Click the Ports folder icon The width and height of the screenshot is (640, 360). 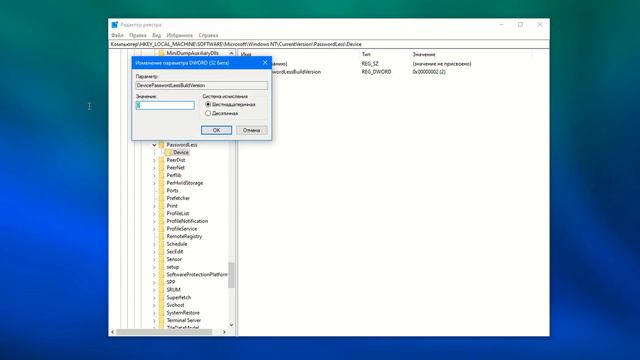click(x=162, y=191)
